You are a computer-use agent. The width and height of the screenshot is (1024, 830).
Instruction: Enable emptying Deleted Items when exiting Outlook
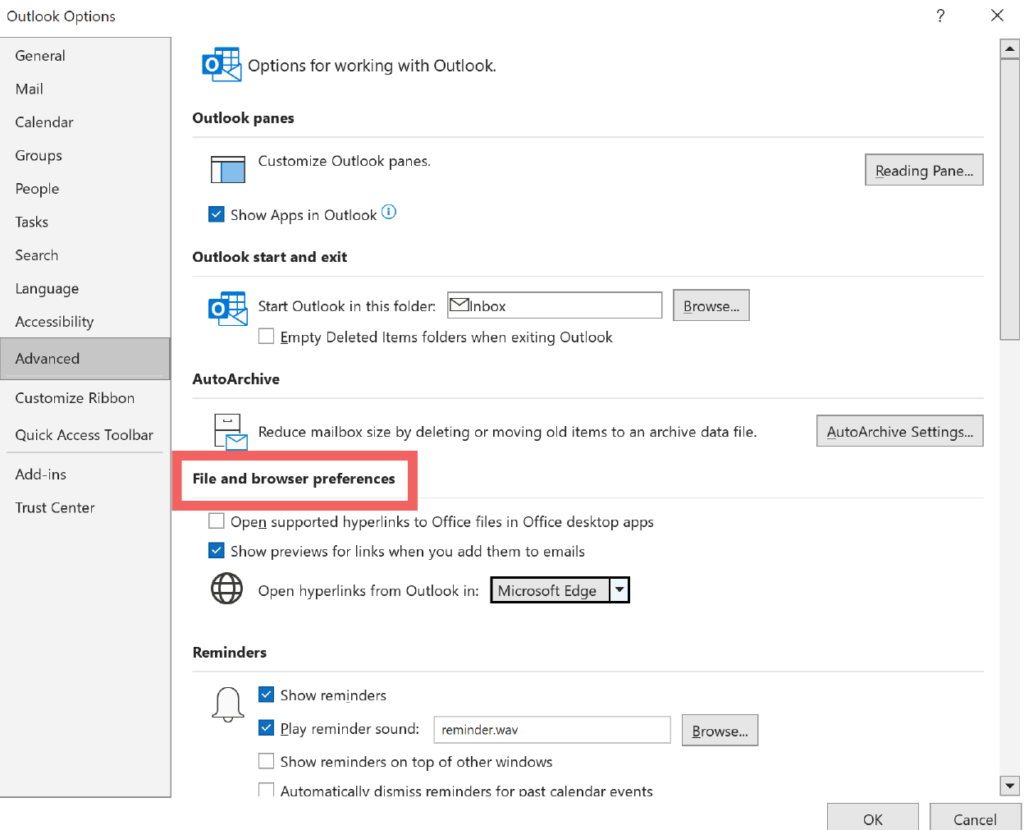266,337
